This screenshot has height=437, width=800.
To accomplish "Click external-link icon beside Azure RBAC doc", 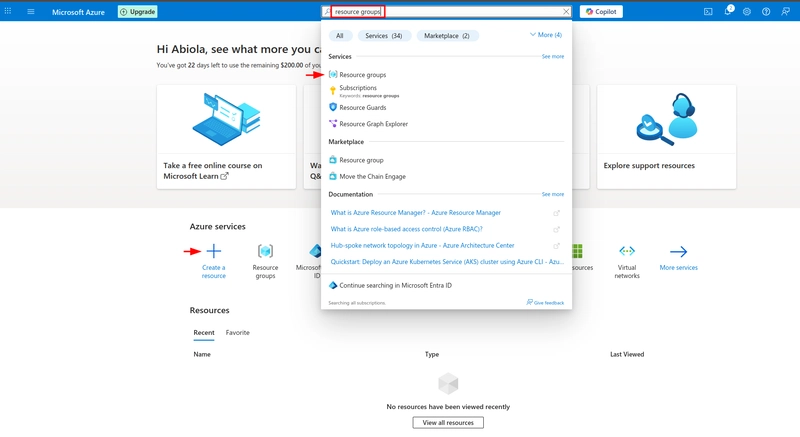I will (557, 229).
